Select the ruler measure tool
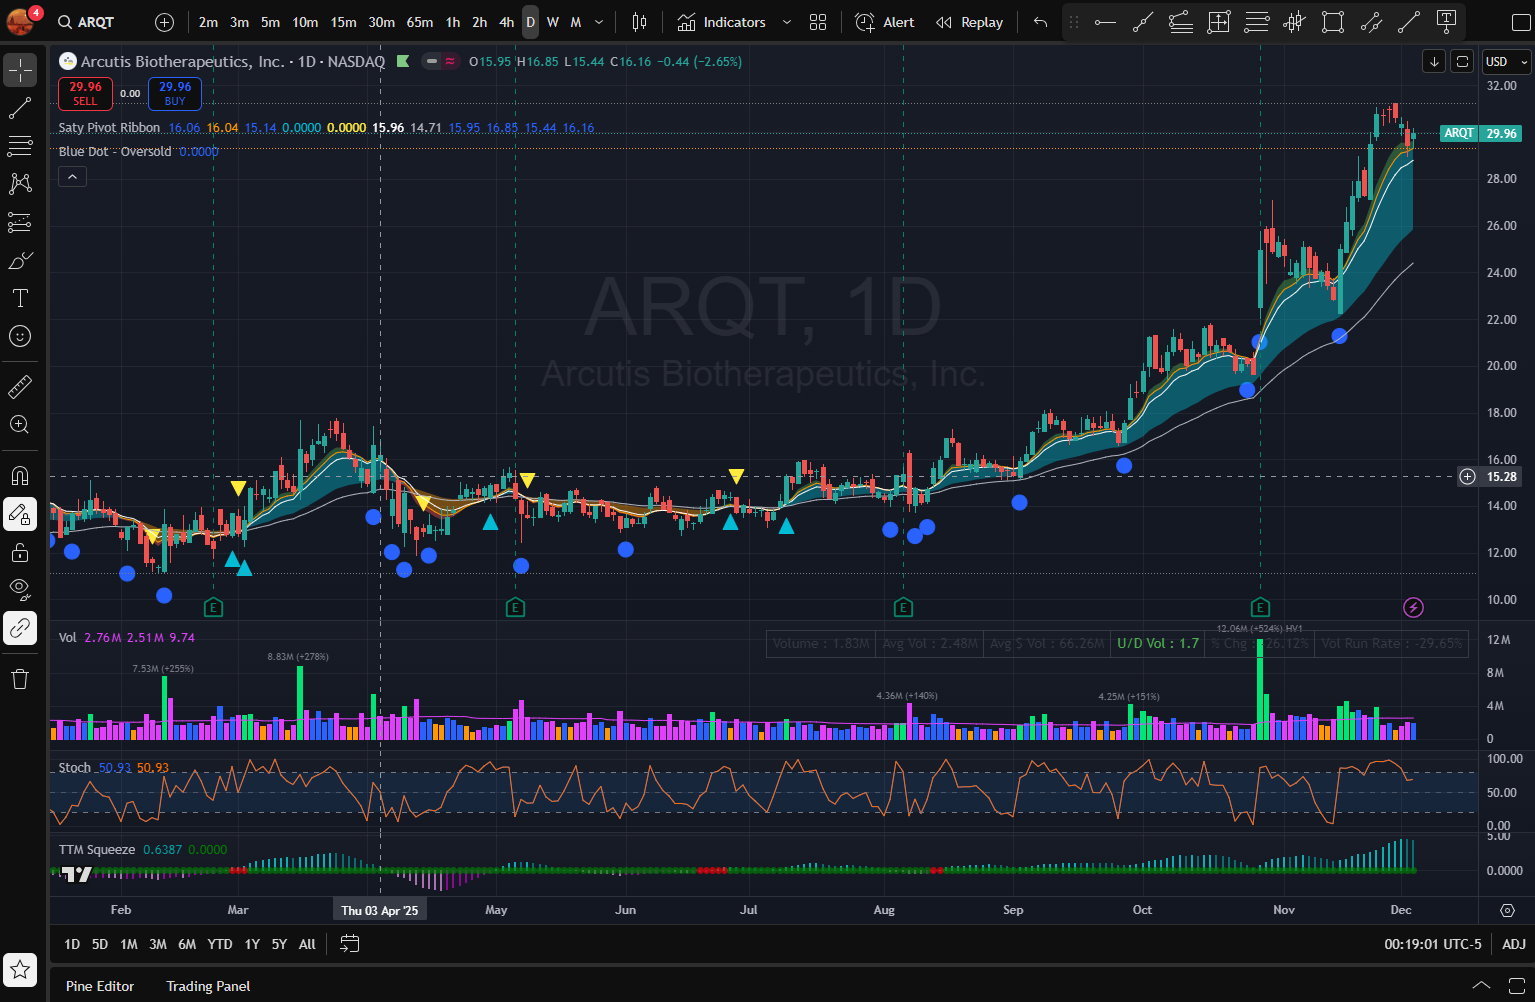The image size is (1535, 1002). click(x=20, y=386)
